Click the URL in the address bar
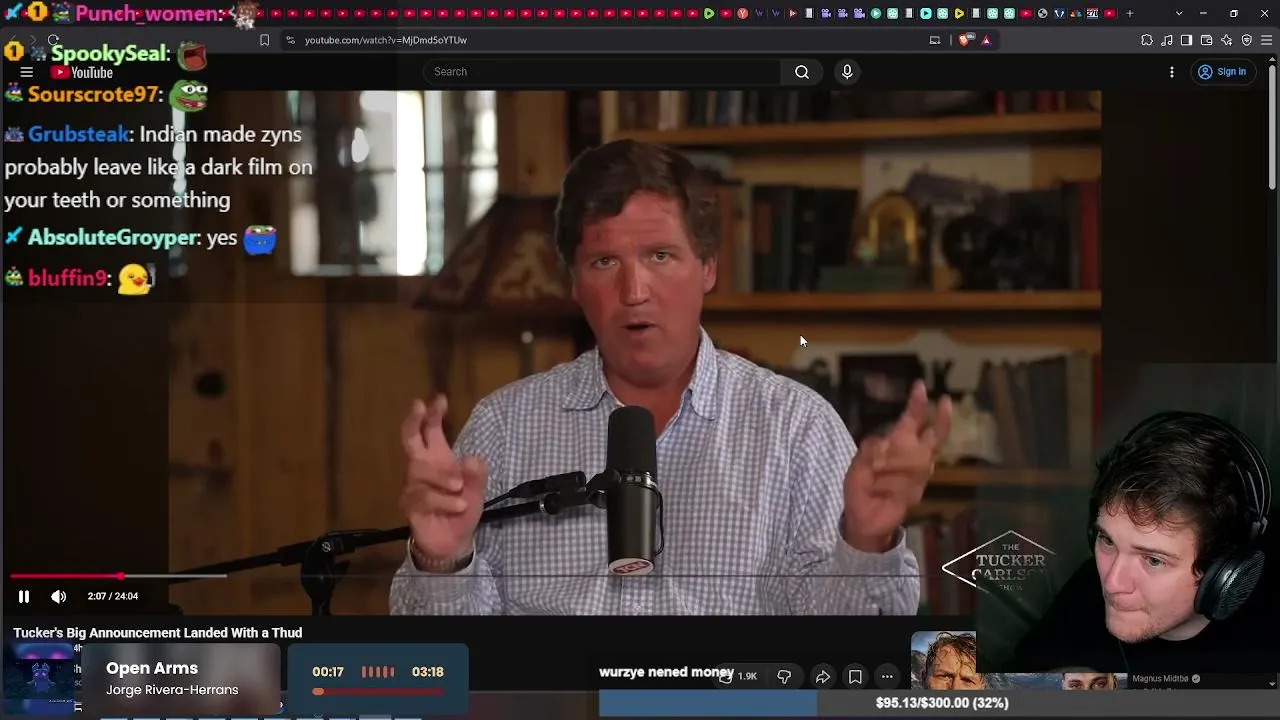This screenshot has height=720, width=1280. (x=386, y=40)
